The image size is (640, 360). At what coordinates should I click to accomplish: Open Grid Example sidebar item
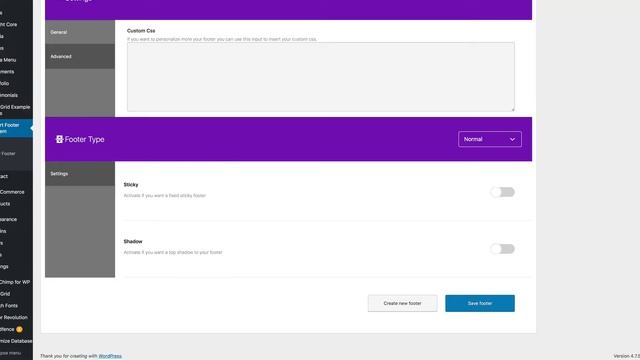click(16, 110)
